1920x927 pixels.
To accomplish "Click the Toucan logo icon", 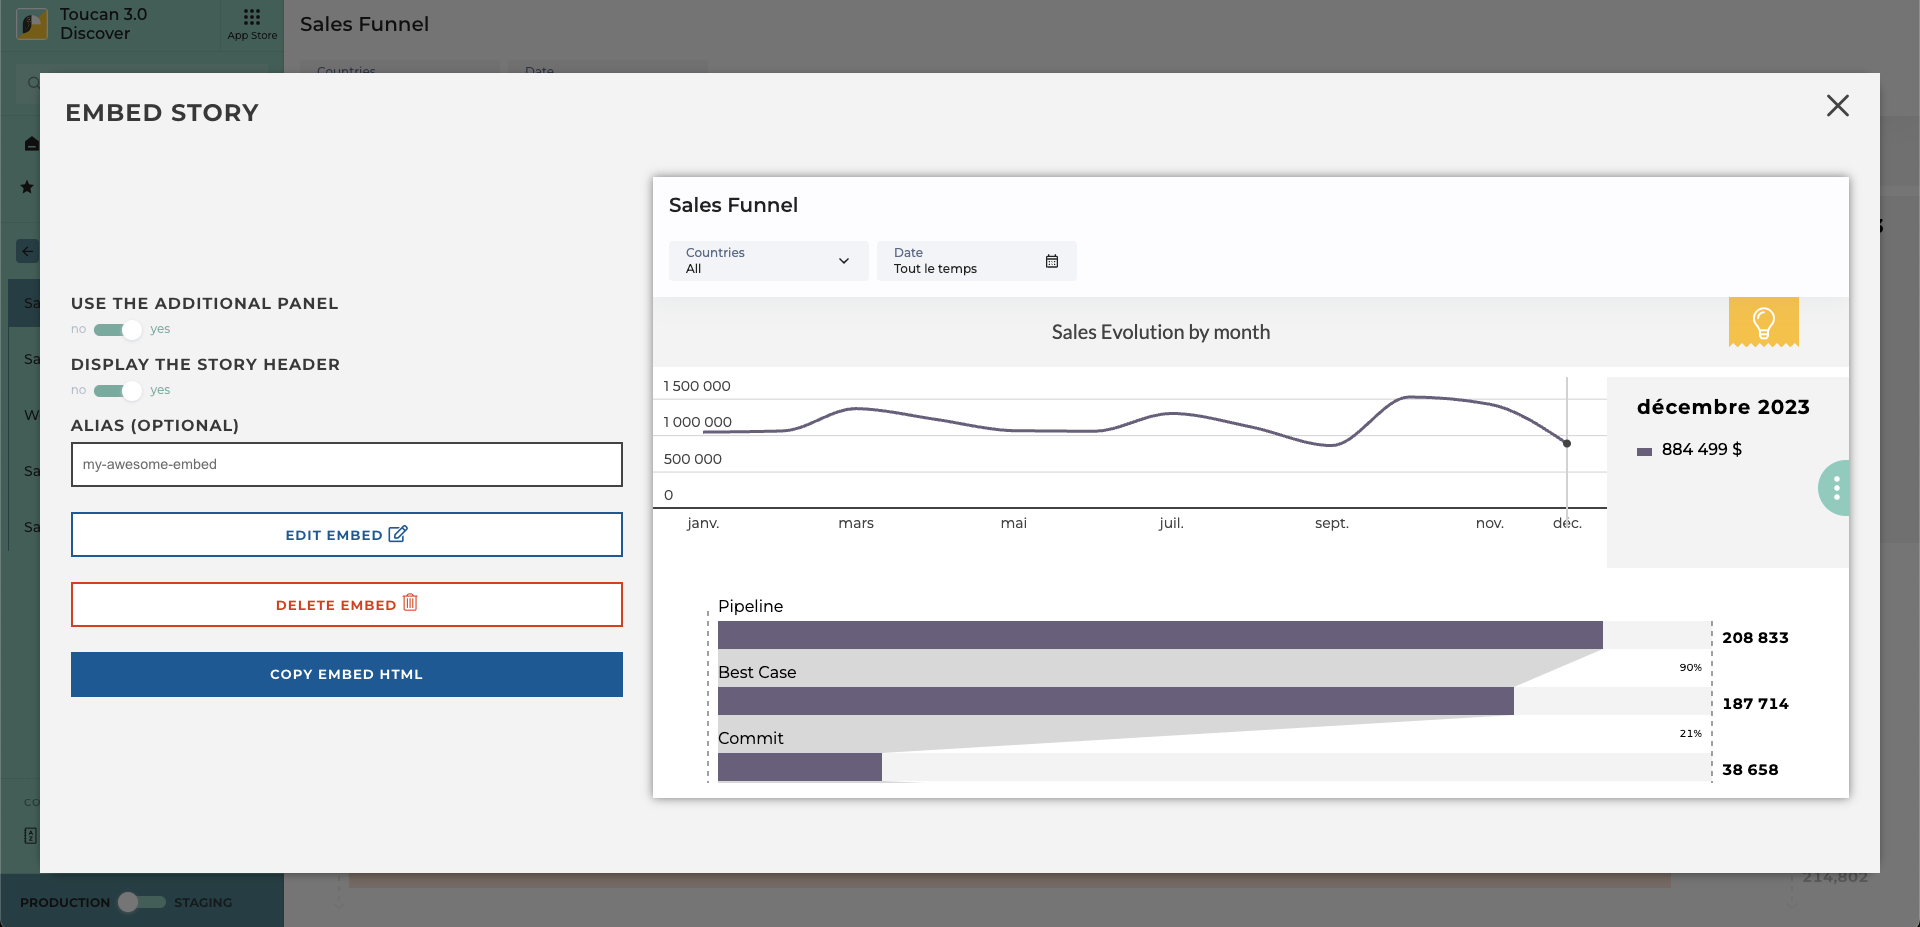I will tap(32, 24).
